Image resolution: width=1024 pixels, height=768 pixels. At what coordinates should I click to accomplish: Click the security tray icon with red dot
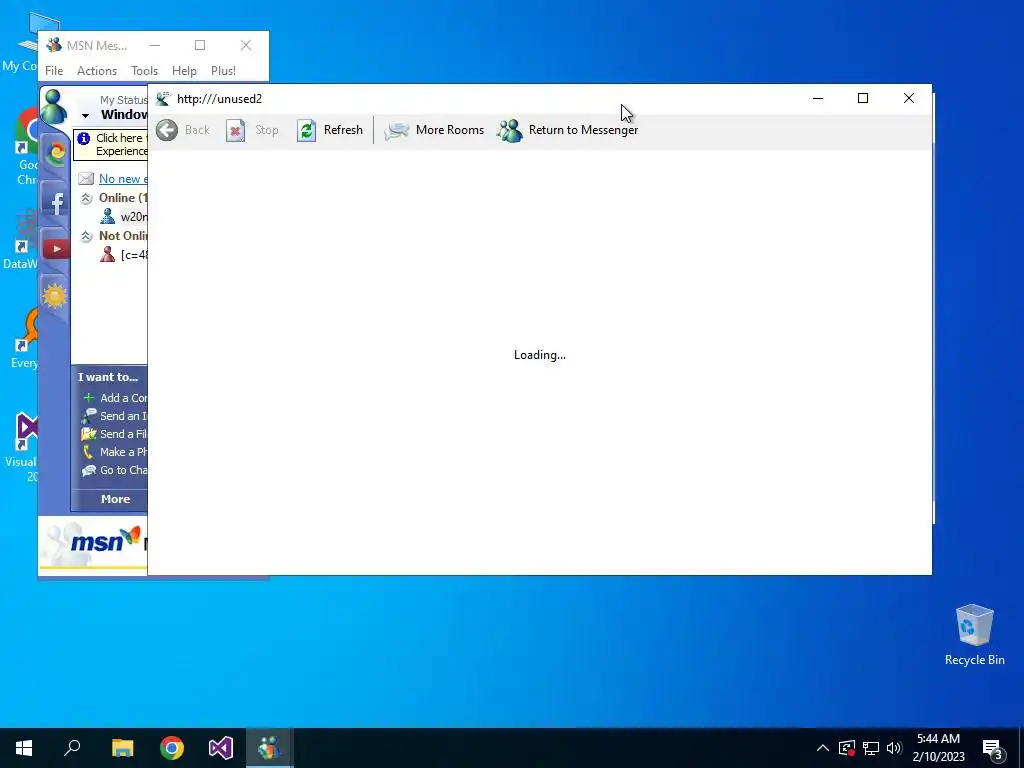847,748
